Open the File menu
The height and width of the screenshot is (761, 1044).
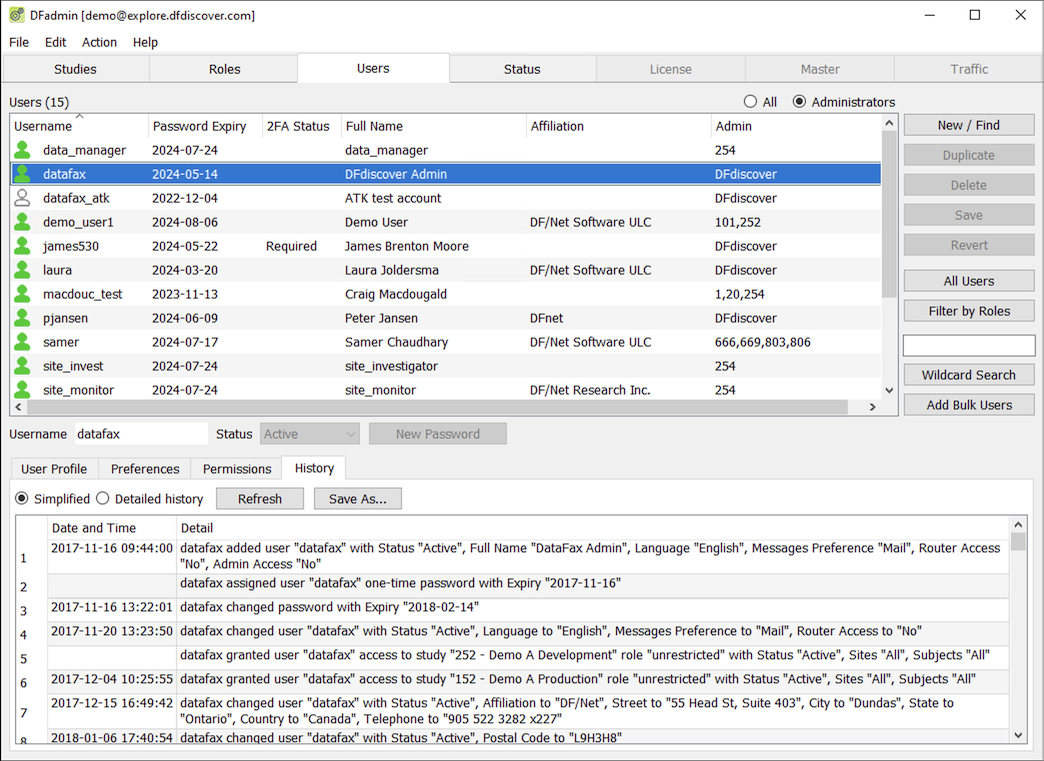coord(19,42)
